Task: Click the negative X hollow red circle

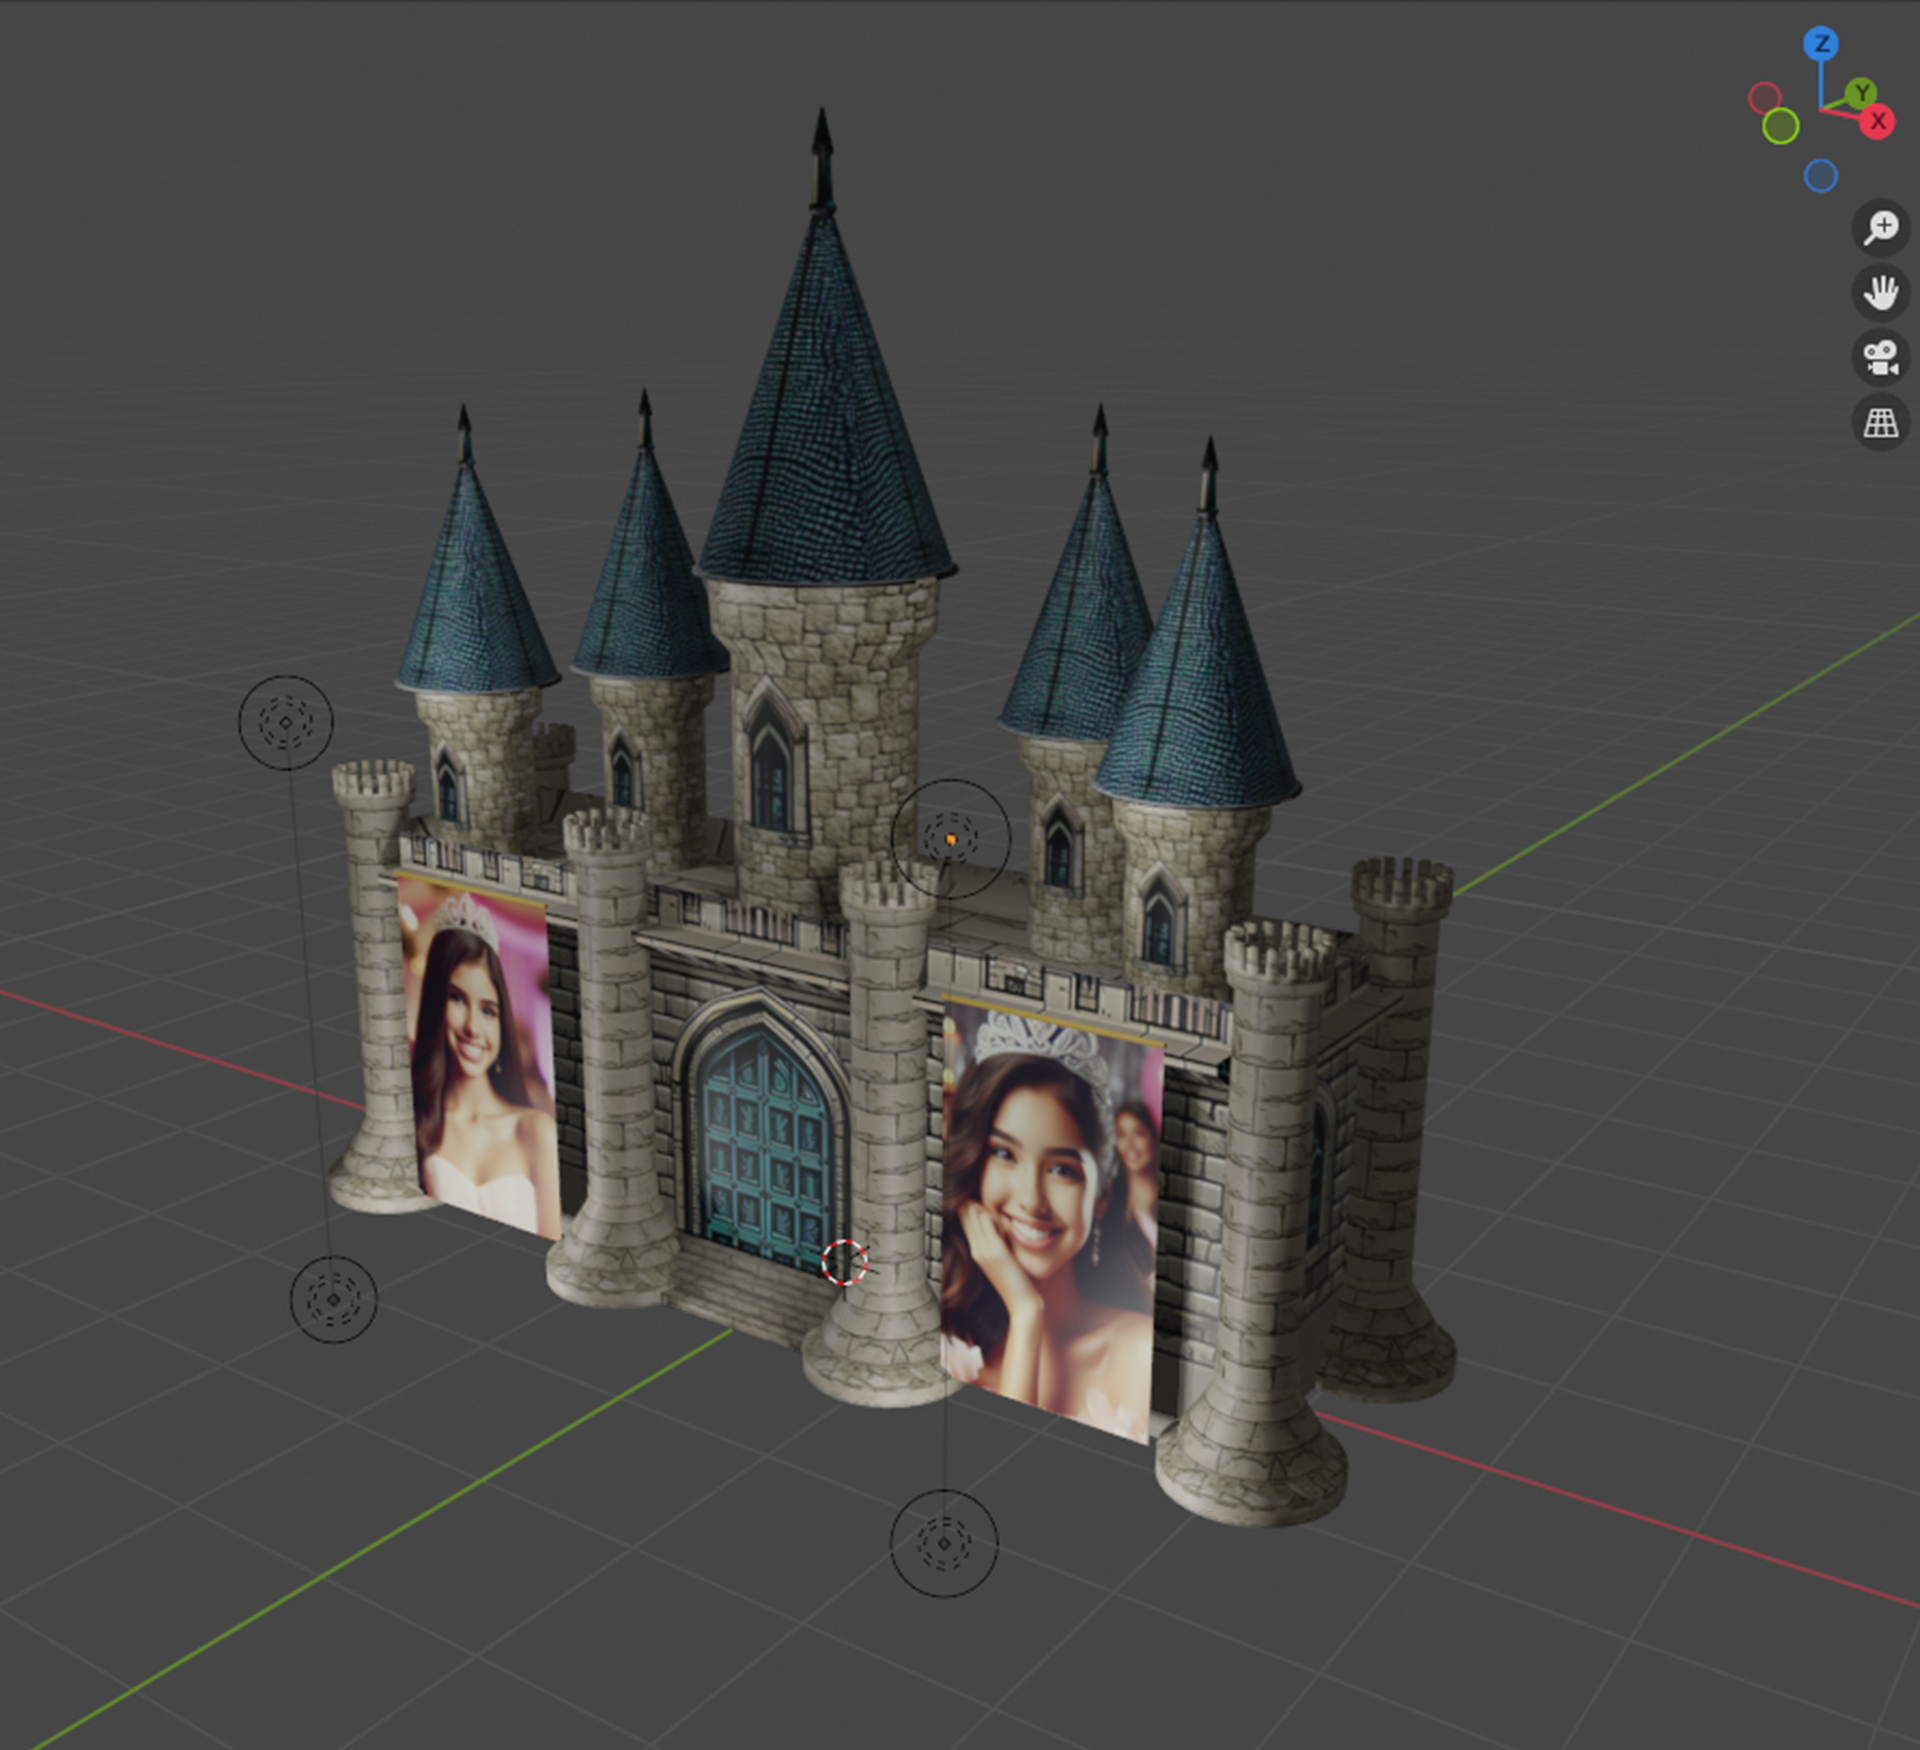Action: coord(1765,98)
